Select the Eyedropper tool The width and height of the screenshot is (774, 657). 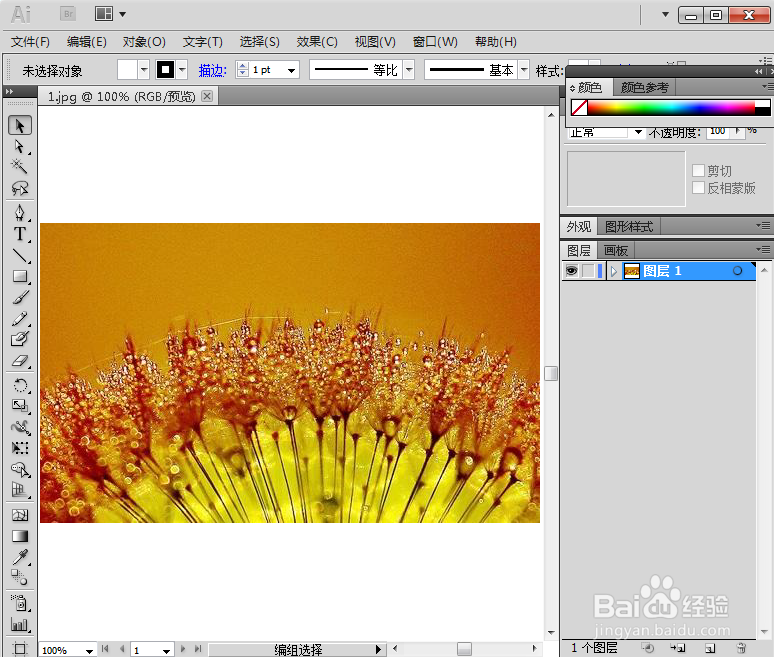(20, 557)
